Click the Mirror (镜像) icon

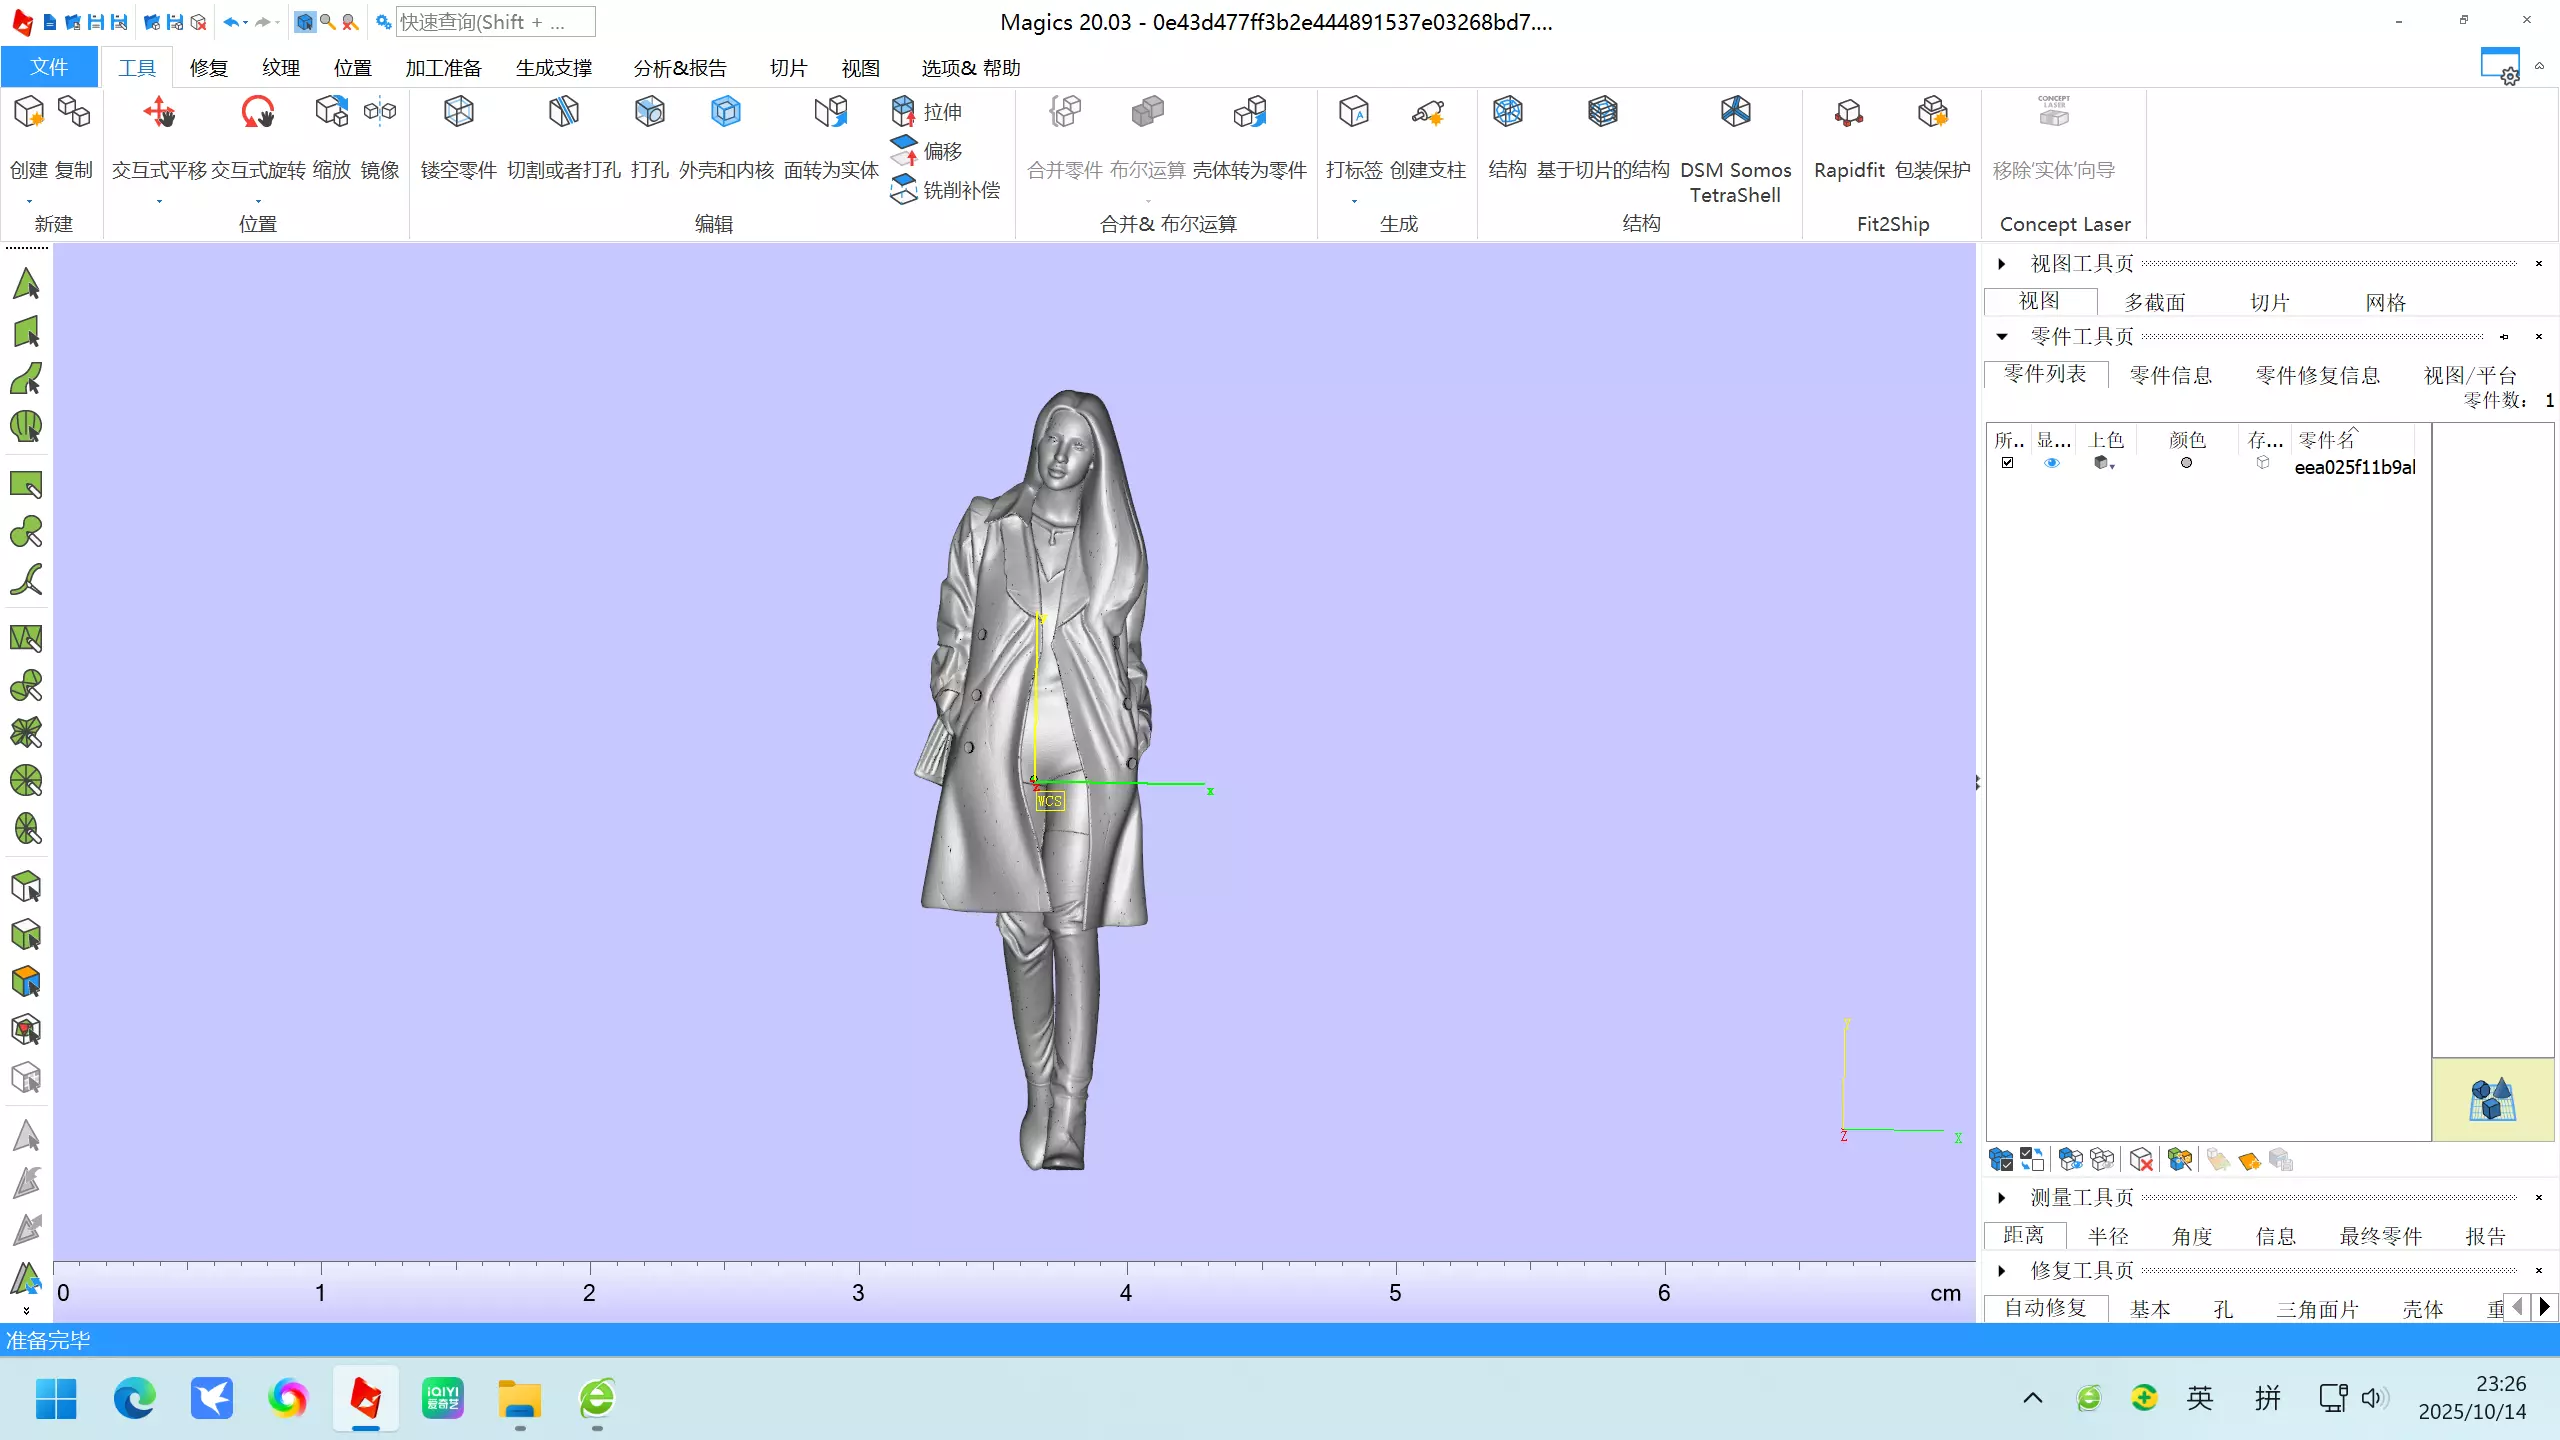pyautogui.click(x=380, y=113)
